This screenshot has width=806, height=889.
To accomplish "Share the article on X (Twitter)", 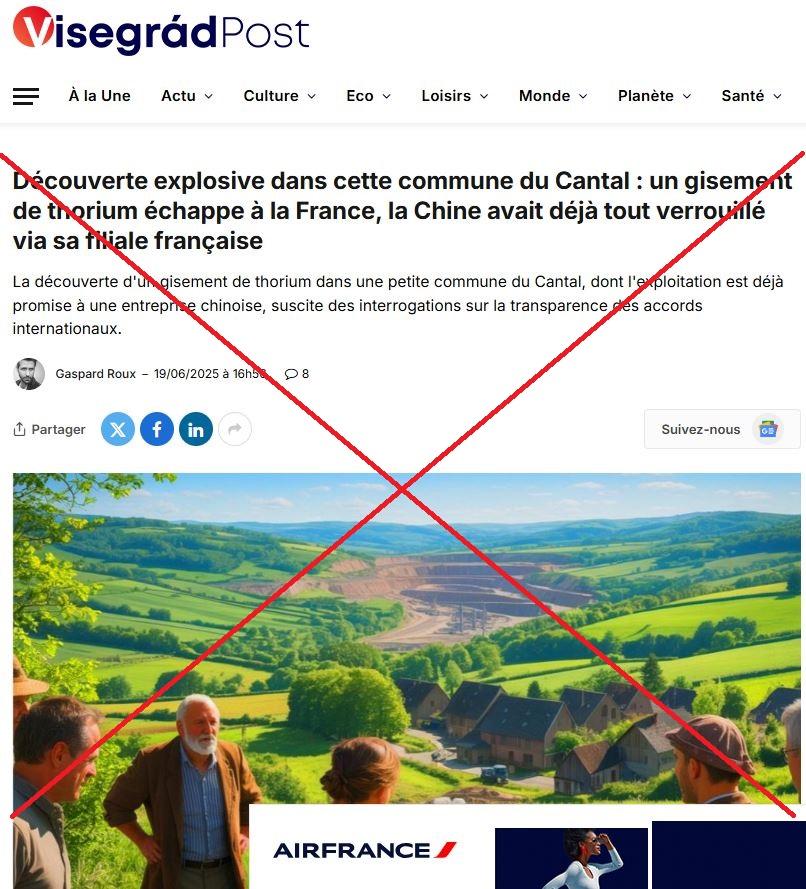I will click(118, 429).
